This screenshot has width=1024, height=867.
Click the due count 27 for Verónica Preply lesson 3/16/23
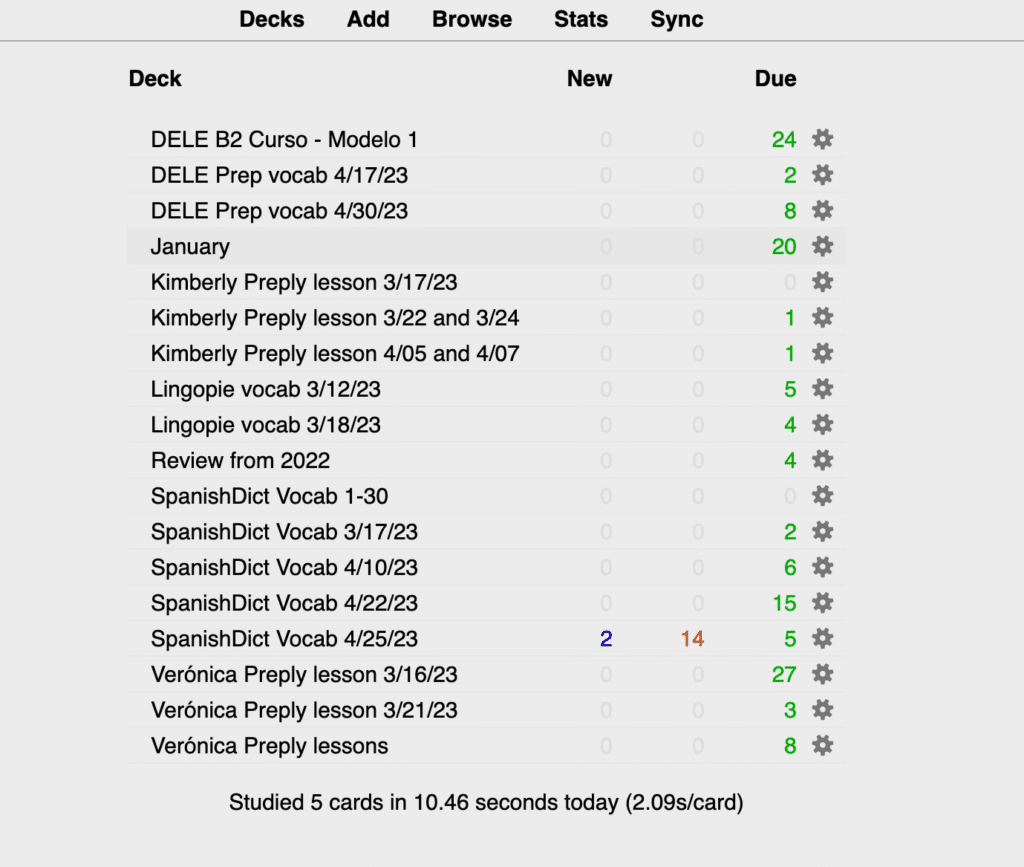click(784, 674)
